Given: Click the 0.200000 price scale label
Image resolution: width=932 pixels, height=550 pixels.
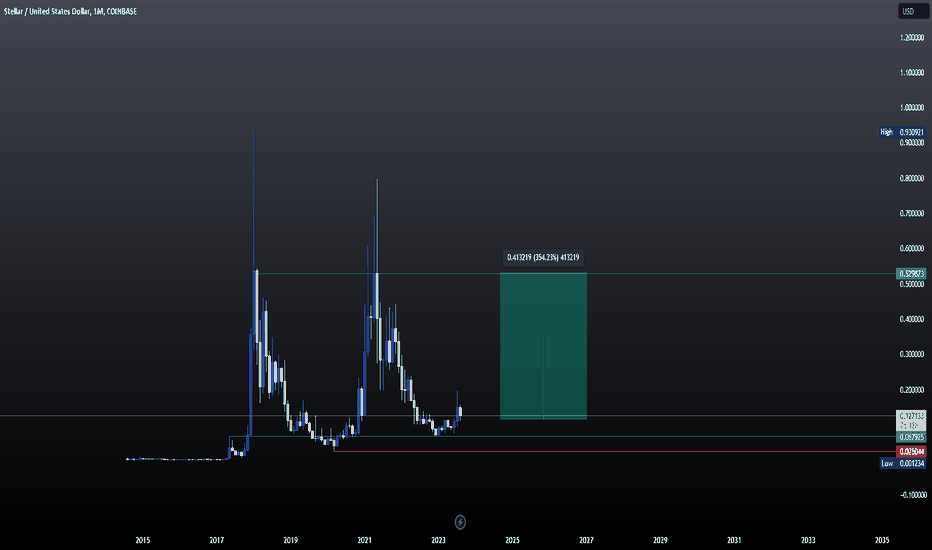Looking at the screenshot, I should click(x=912, y=390).
